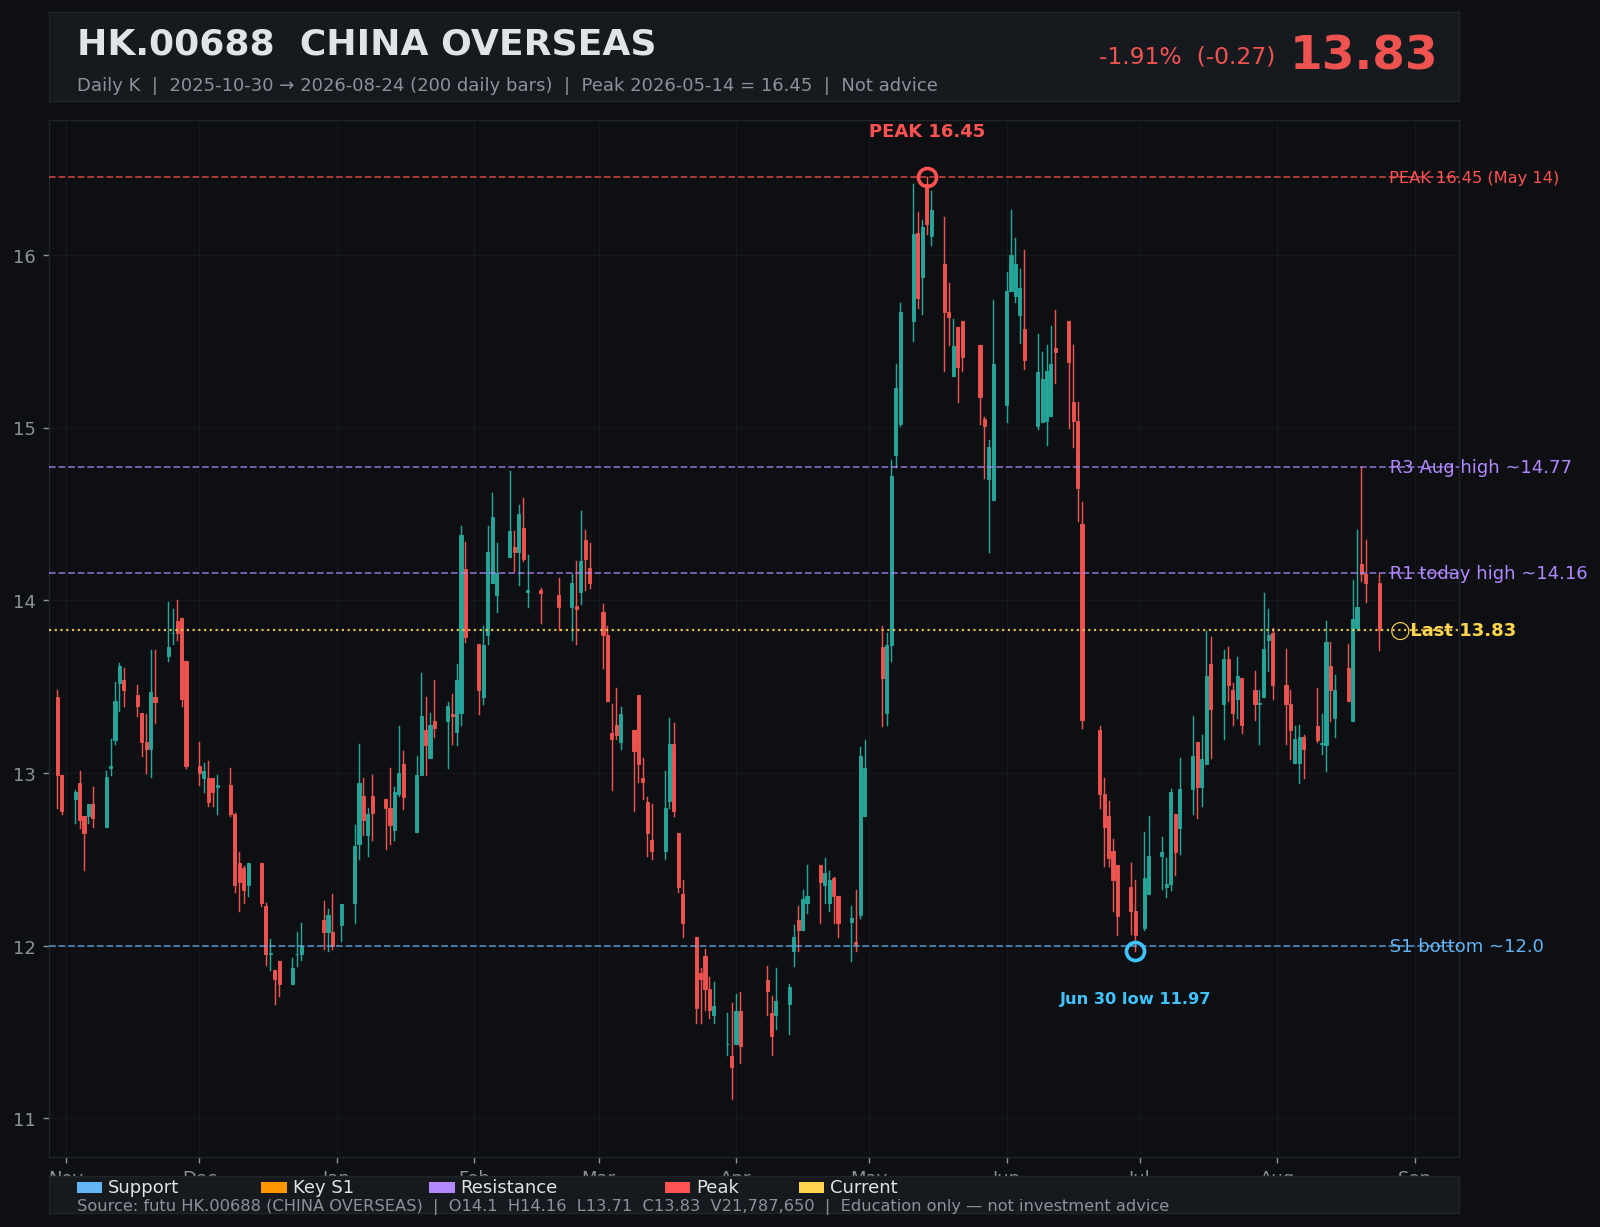1600x1227 pixels.
Task: Click the 'Key S1' legend text
Action: 323,1187
